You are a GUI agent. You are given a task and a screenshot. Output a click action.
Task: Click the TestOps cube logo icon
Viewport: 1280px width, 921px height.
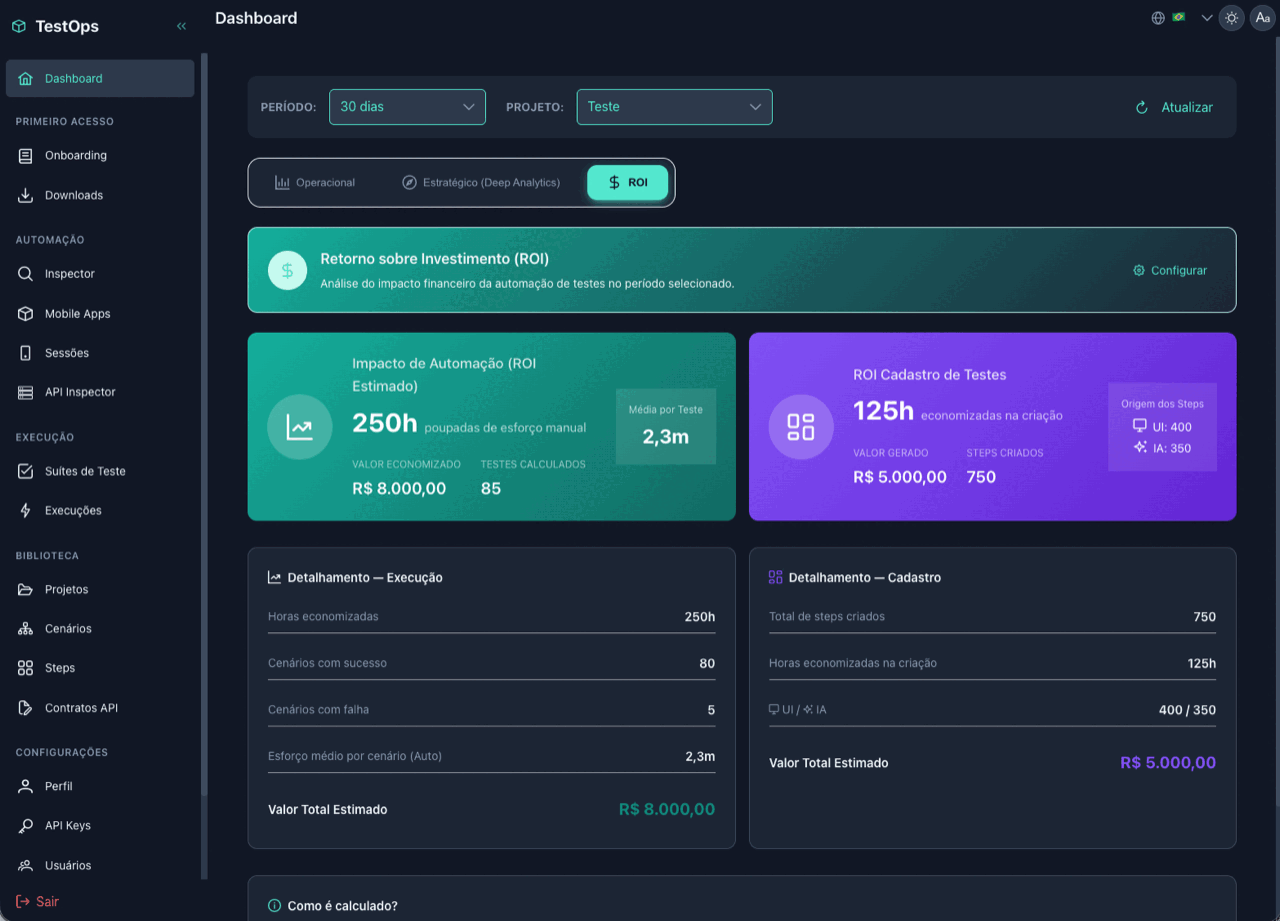click(18, 27)
